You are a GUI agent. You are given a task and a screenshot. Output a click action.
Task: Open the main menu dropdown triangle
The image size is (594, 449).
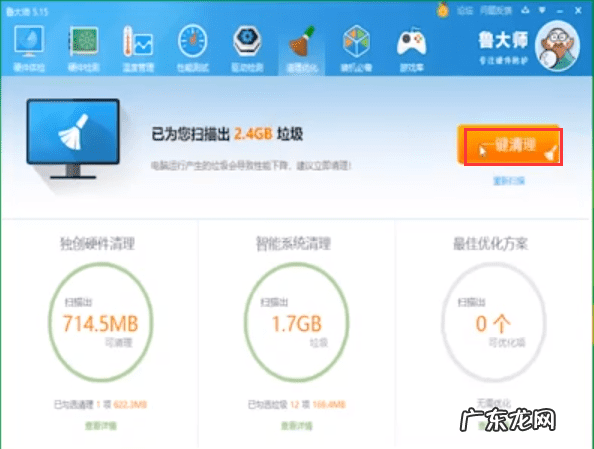click(542, 10)
